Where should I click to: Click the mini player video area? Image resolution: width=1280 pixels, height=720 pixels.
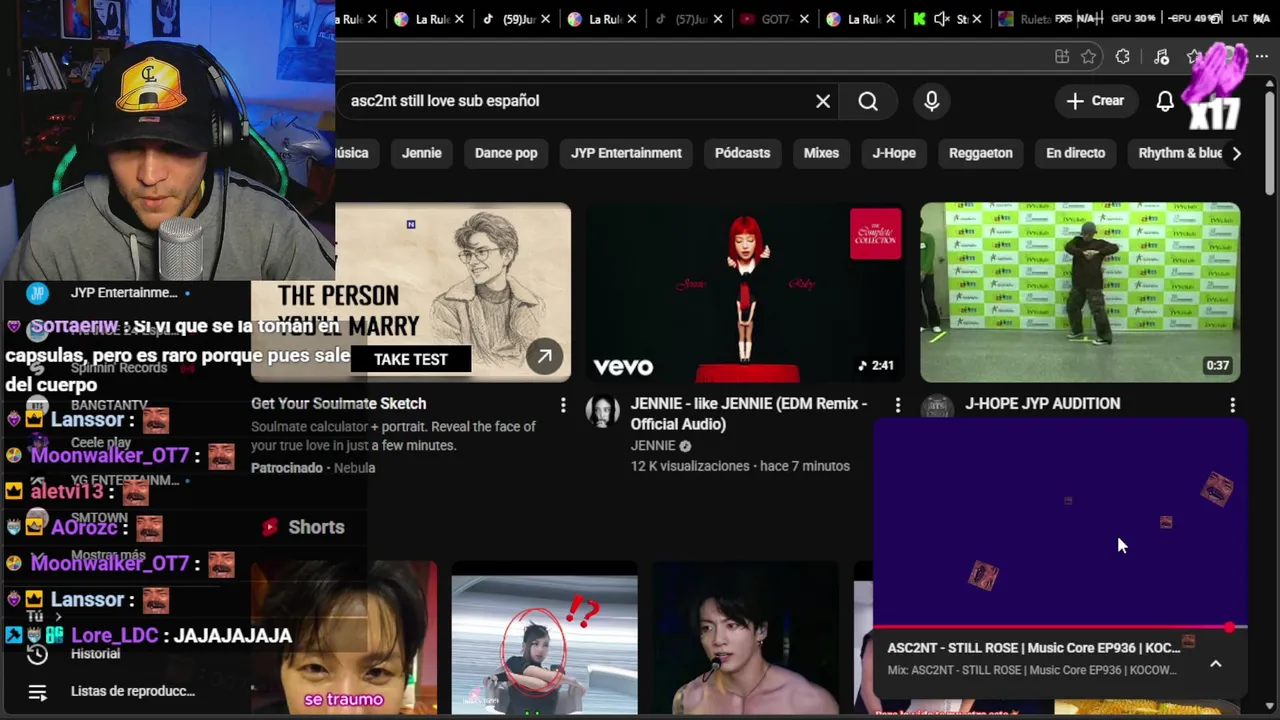tap(1060, 523)
